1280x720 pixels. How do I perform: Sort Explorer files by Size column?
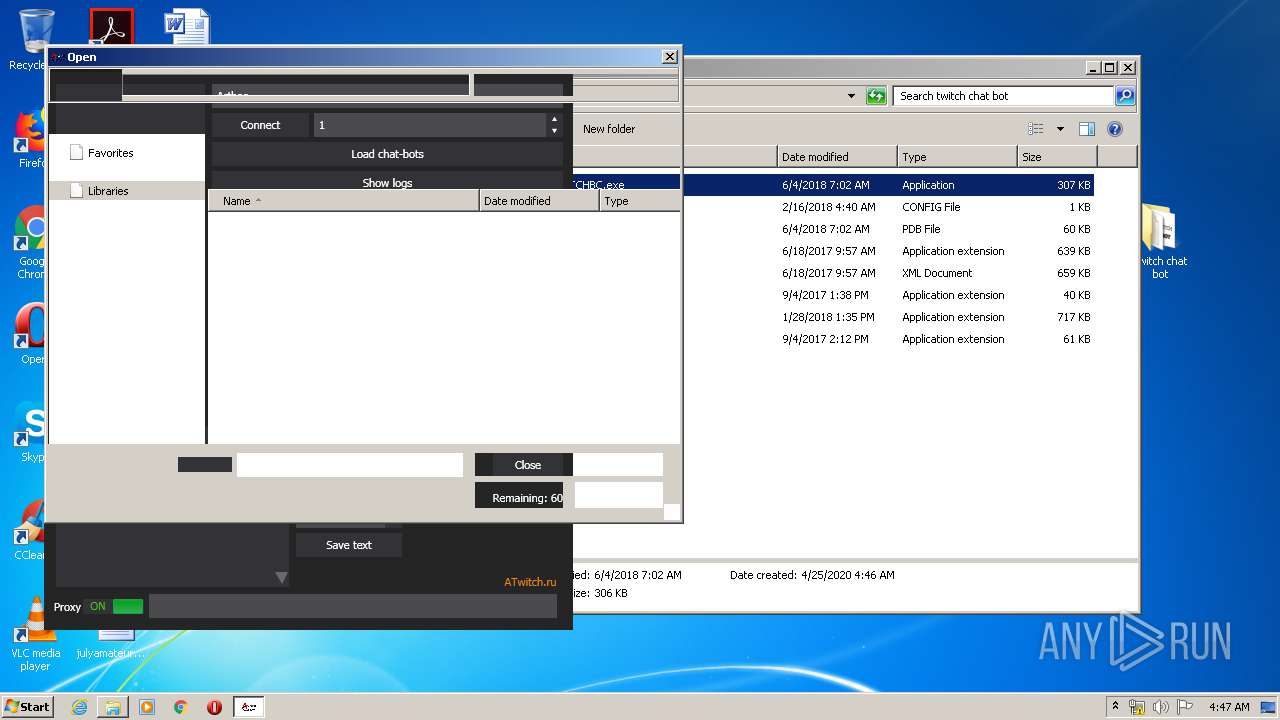click(1057, 157)
